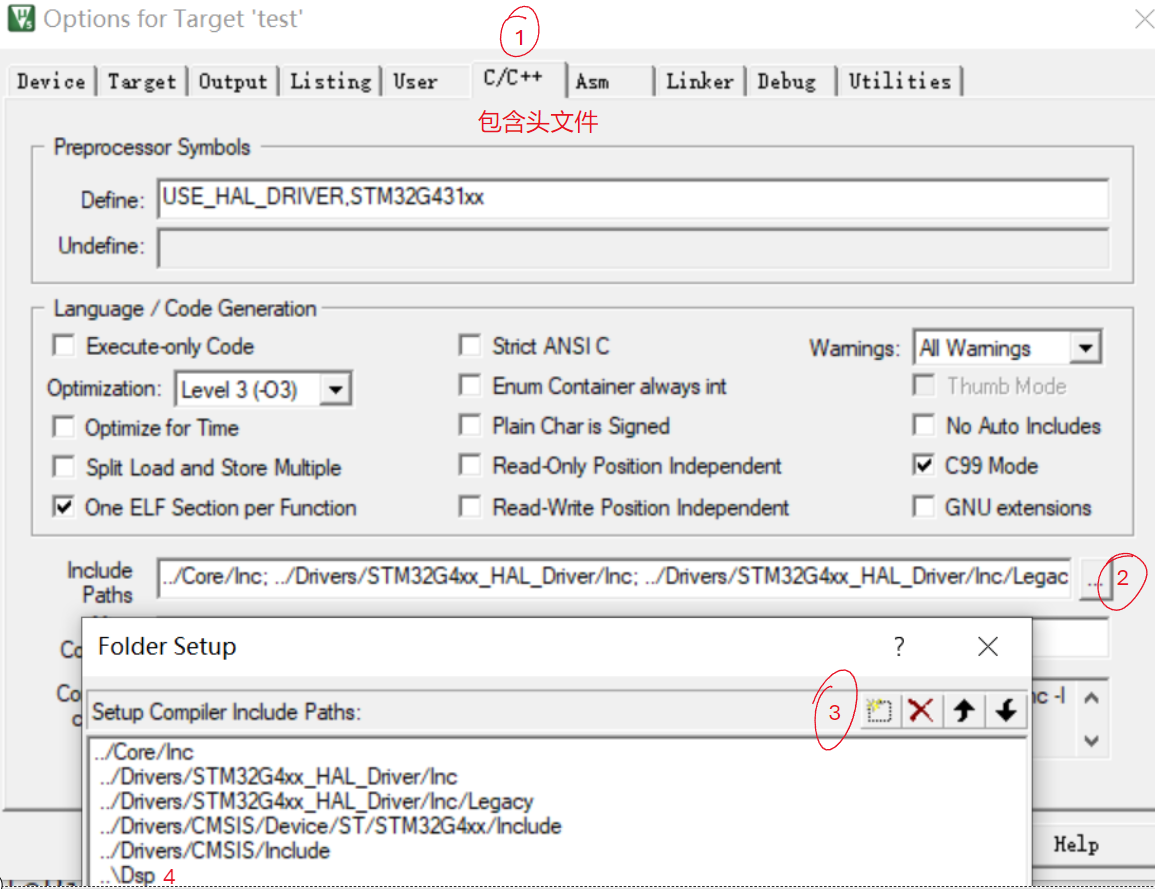Enable the Strict ANSI C option
1155x889 pixels.
tap(470, 346)
